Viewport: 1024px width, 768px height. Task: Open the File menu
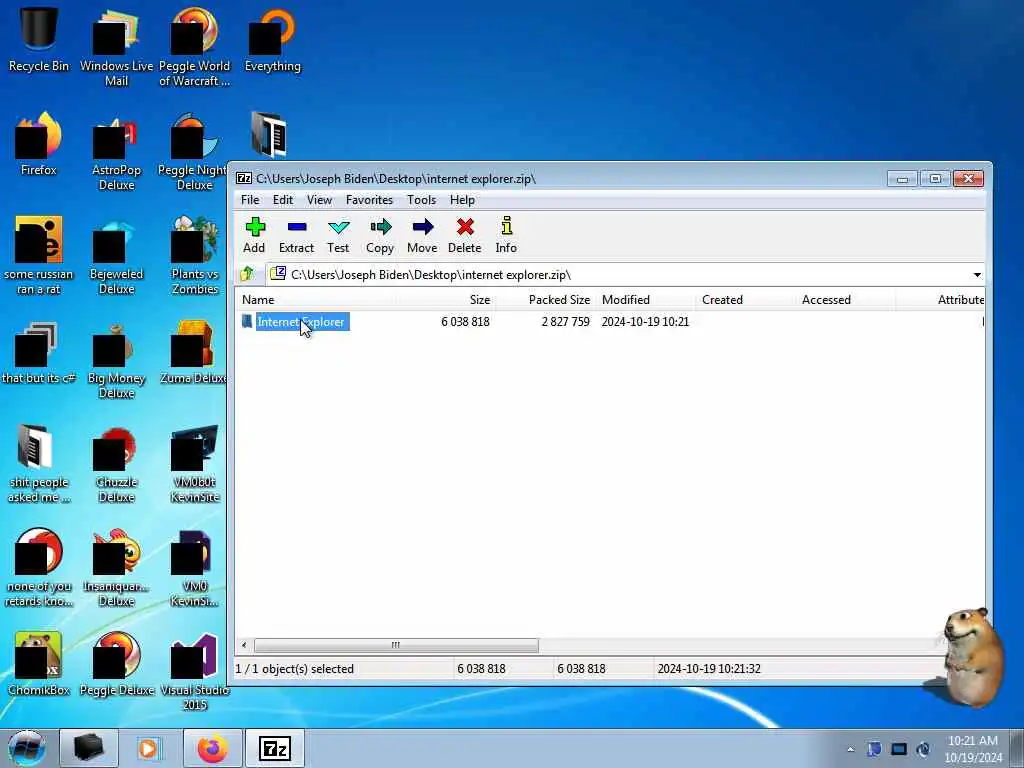250,200
